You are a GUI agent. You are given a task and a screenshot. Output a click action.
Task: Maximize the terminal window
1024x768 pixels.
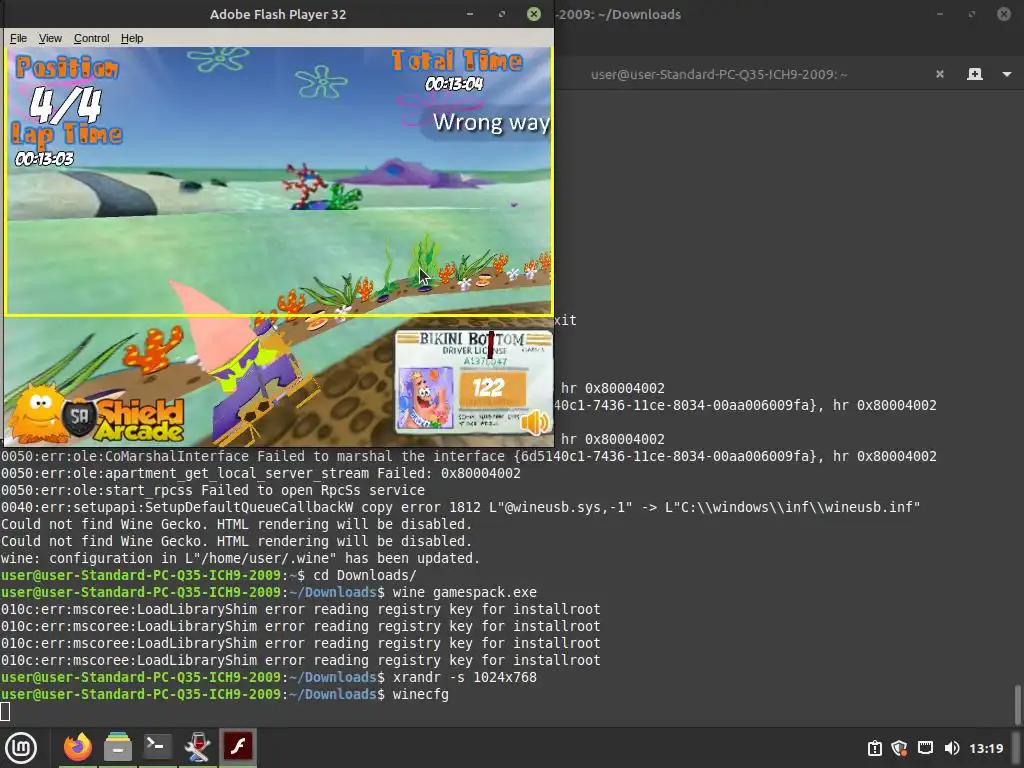tap(972, 14)
